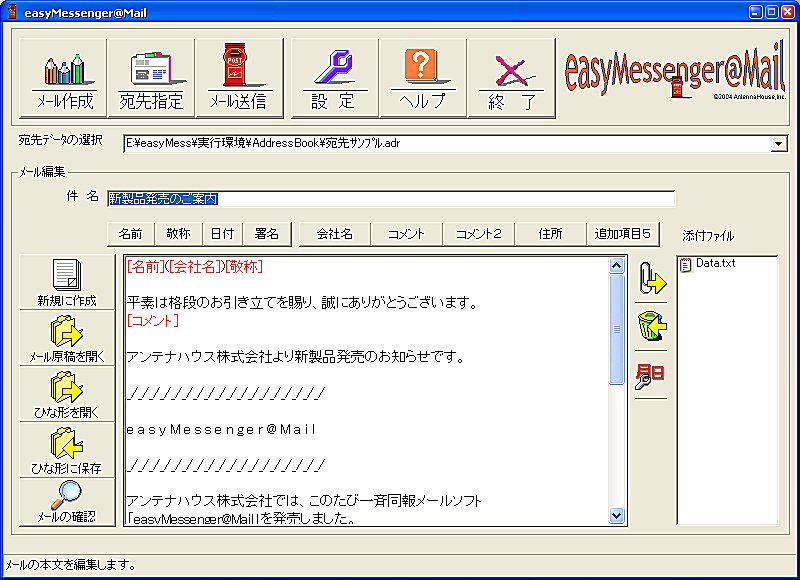Open 設定 wrench settings button
The width and height of the screenshot is (800, 580).
click(x=335, y=78)
